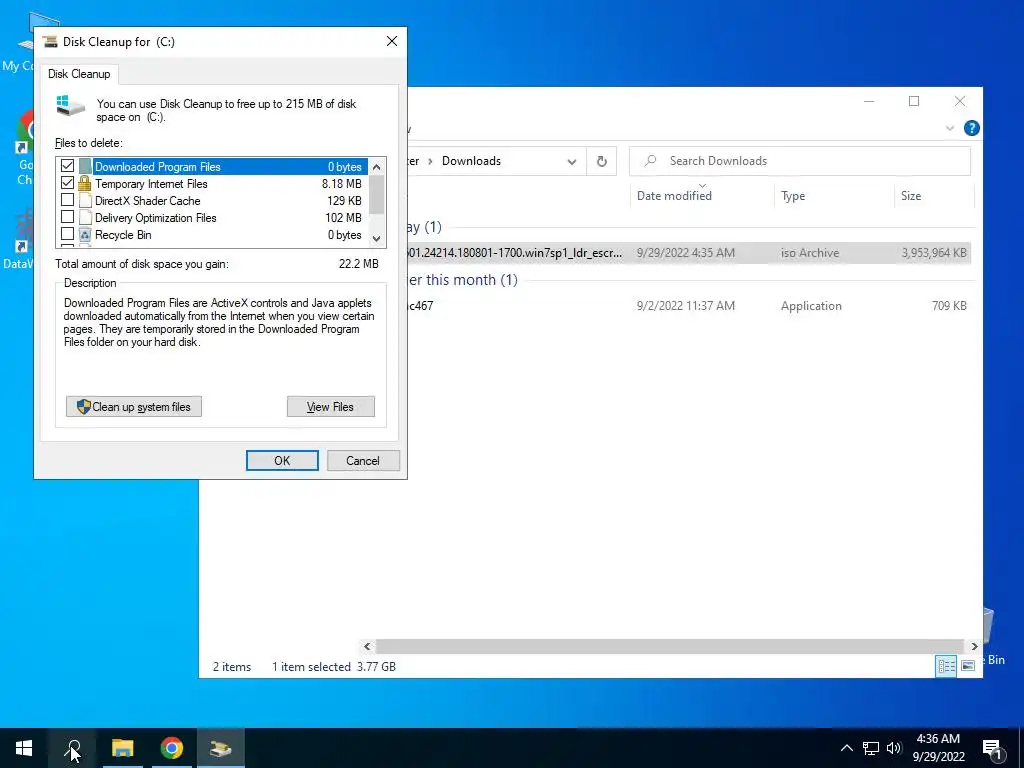This screenshot has height=768, width=1024.
Task: Click the View Files button
Action: pyautogui.click(x=330, y=406)
